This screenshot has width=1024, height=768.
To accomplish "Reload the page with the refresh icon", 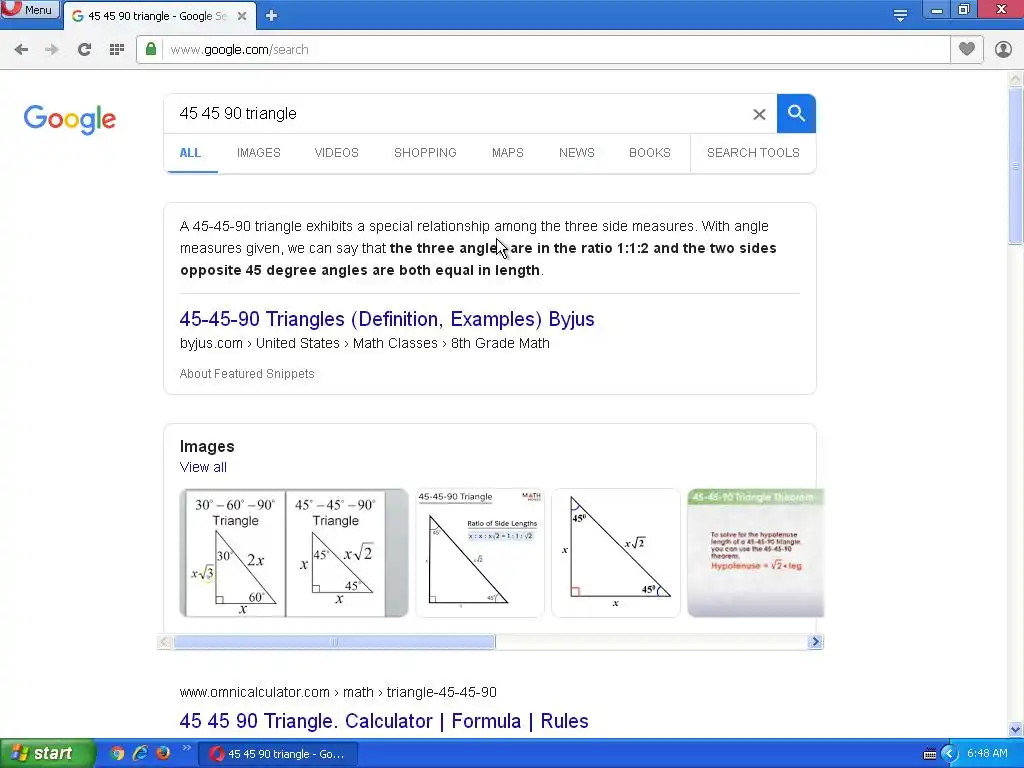I will (x=84, y=50).
